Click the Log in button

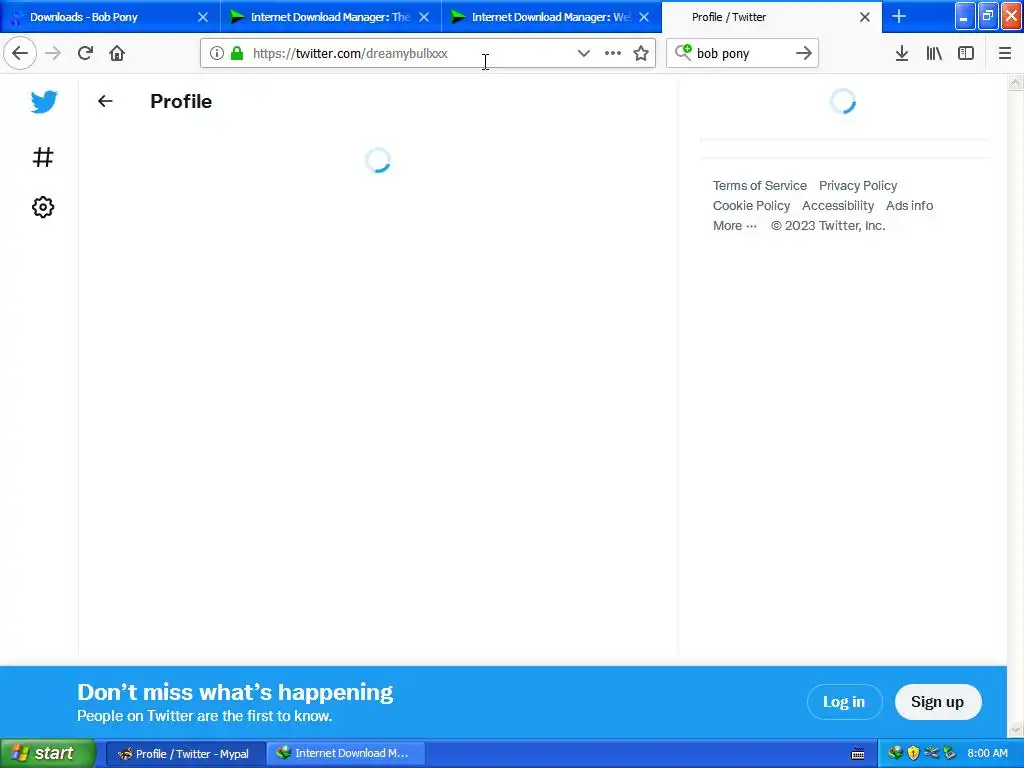844,702
